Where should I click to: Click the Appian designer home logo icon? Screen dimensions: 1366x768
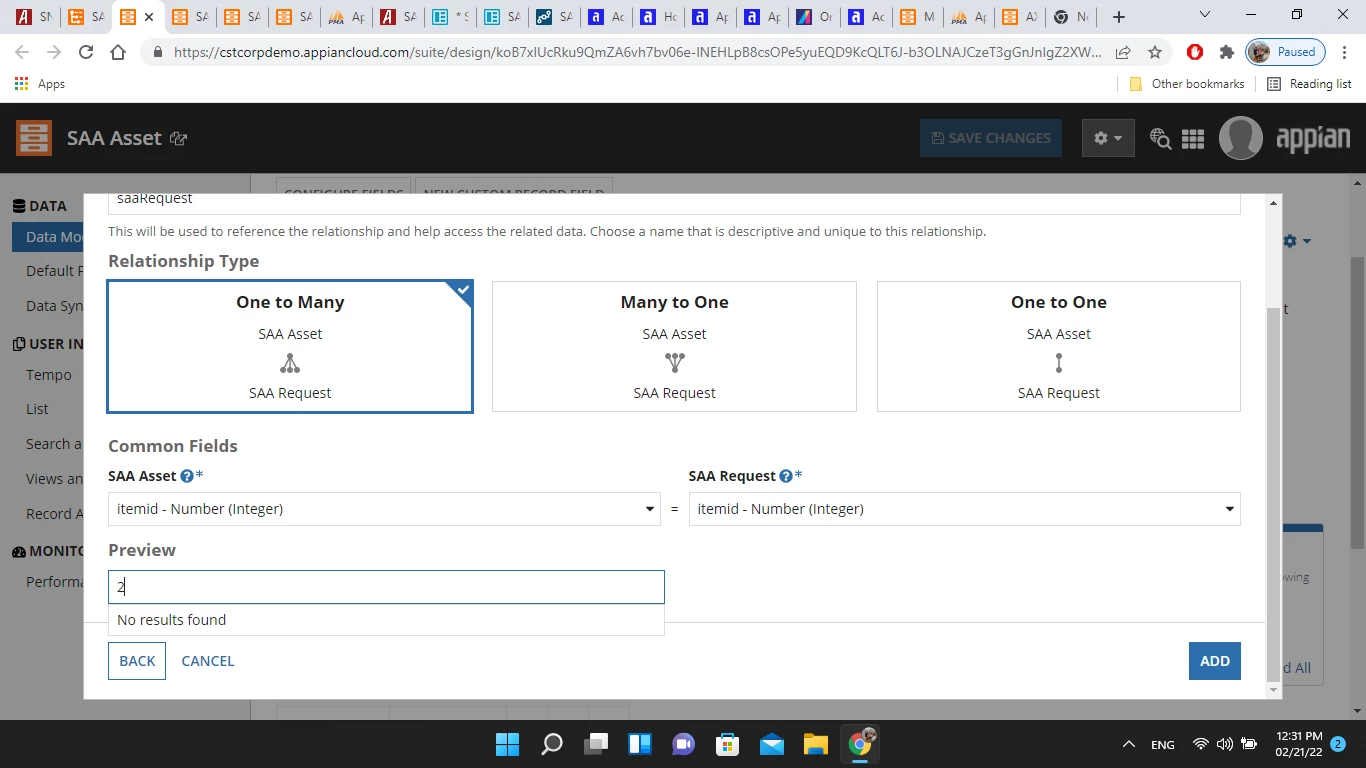click(34, 138)
